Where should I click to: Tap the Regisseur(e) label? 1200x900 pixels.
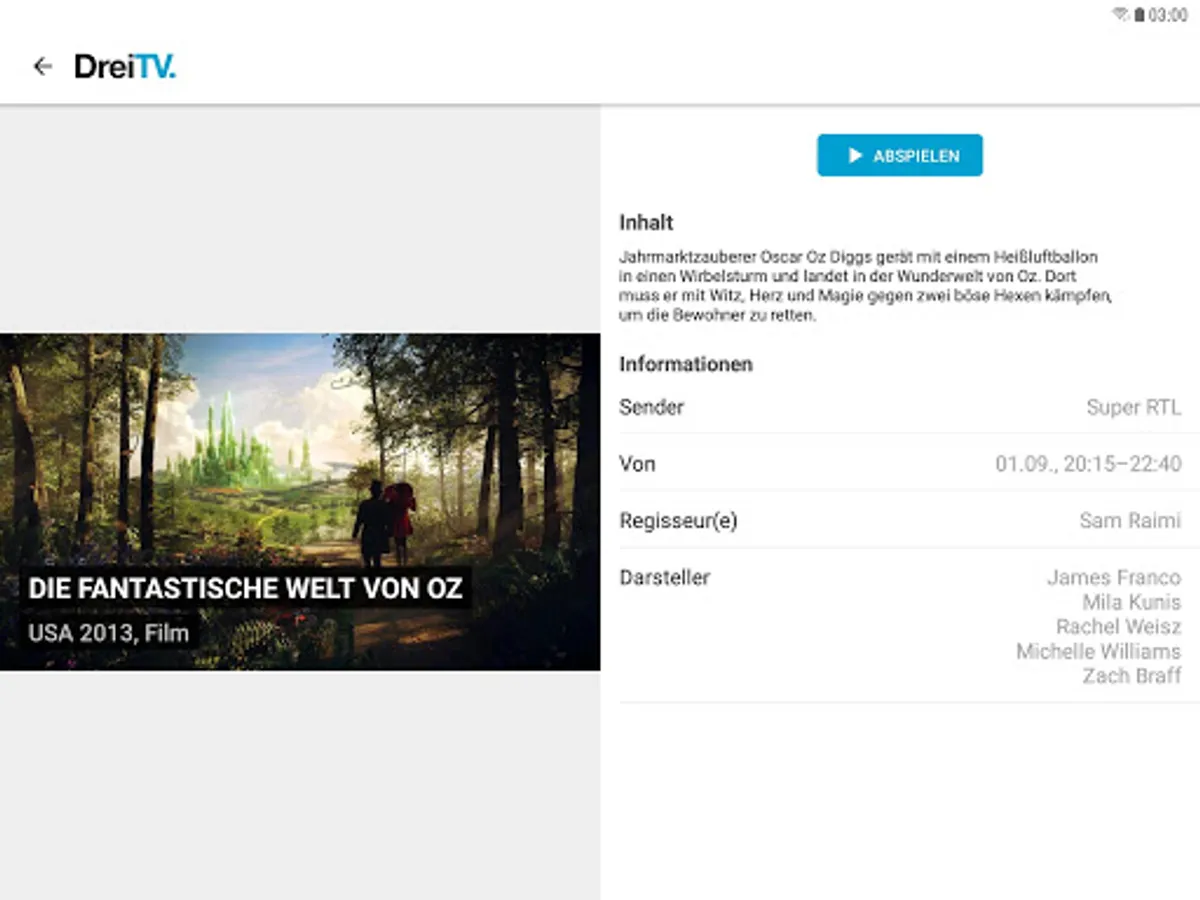678,521
